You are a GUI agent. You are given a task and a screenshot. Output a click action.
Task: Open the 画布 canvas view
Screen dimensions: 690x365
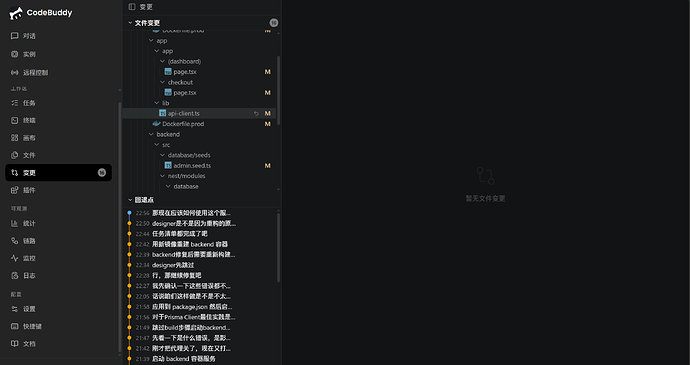[58, 138]
